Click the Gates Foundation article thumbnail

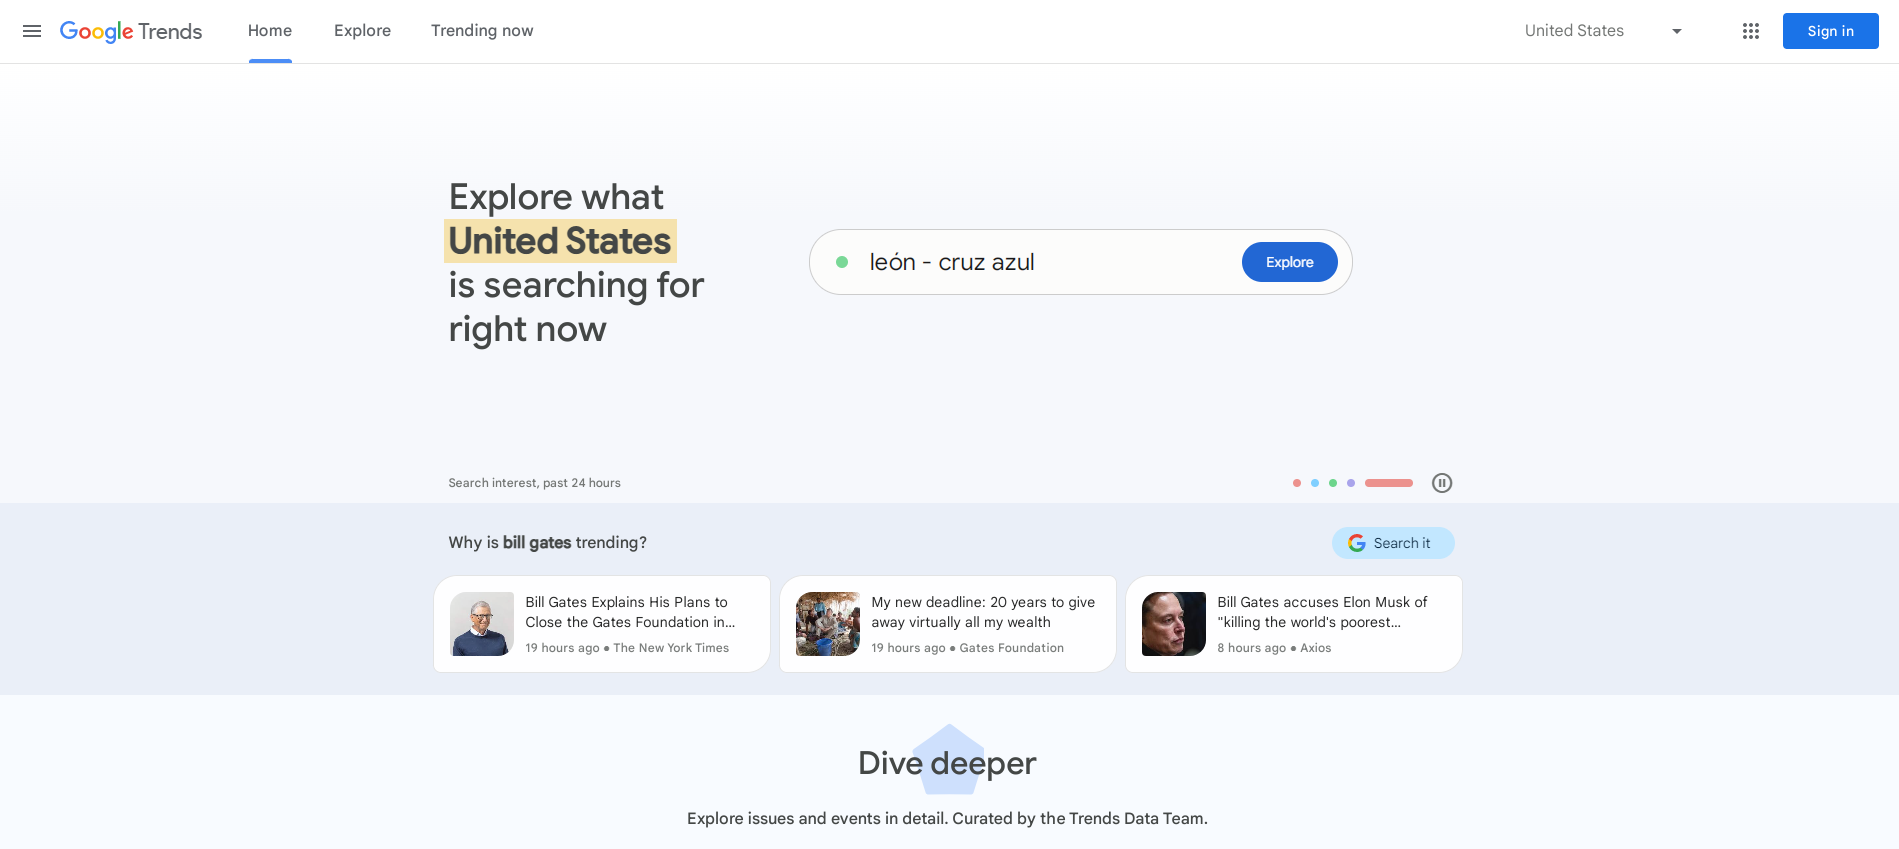(828, 624)
